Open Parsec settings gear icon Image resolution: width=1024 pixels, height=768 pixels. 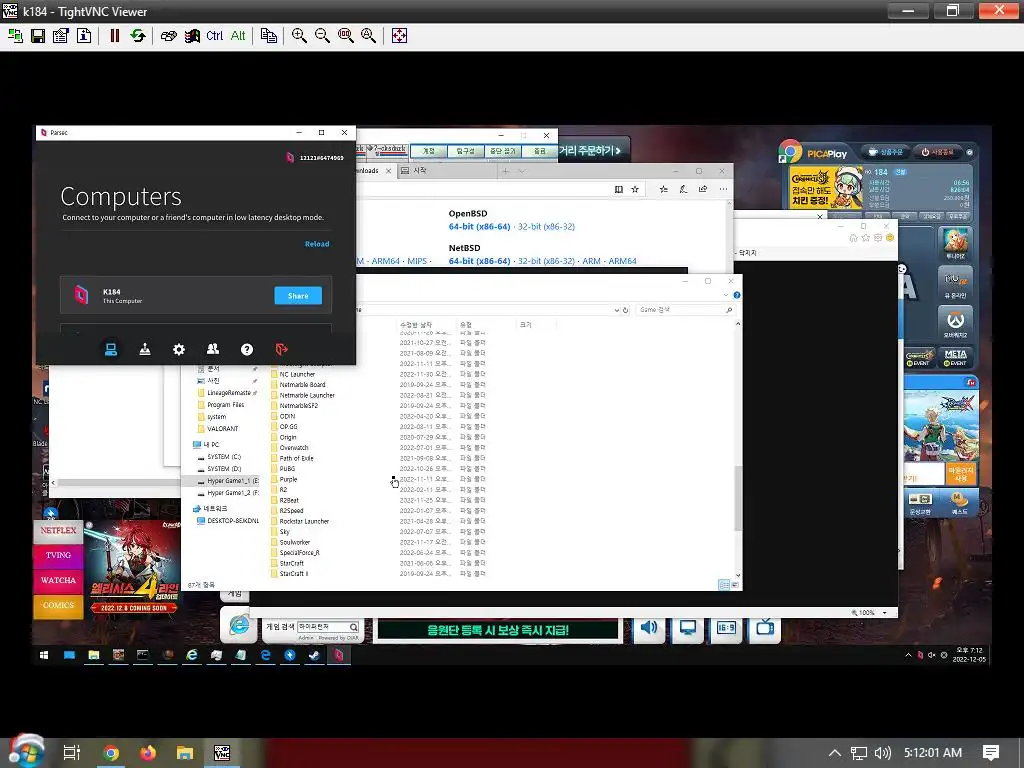coord(179,349)
